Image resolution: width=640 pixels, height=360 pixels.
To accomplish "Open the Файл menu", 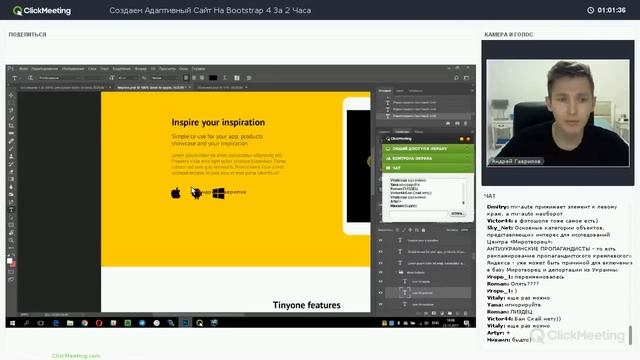I will tap(23, 69).
